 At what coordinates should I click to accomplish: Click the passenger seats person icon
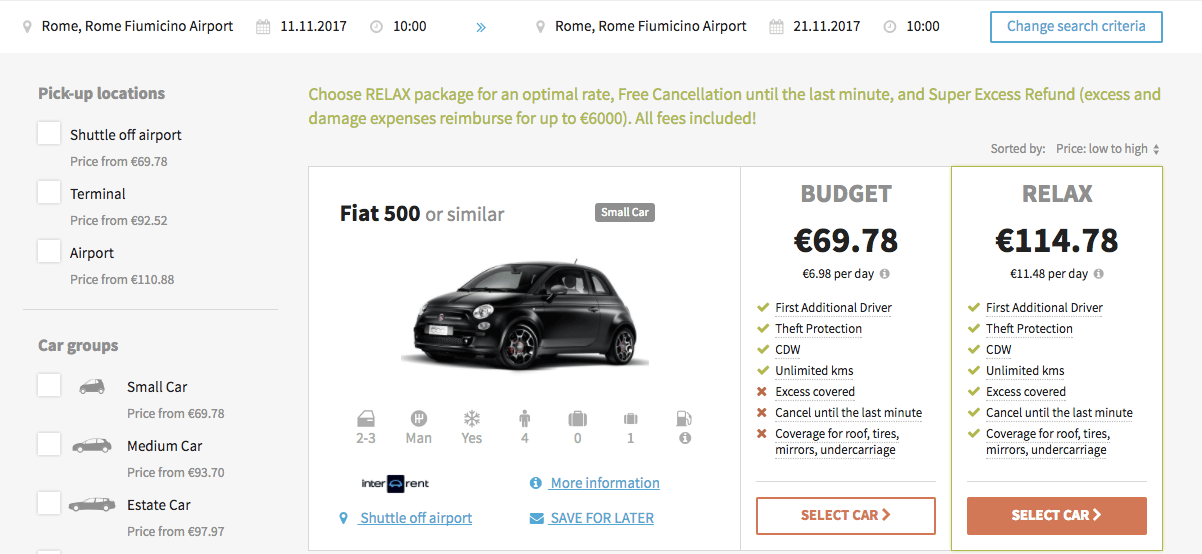coord(525,419)
